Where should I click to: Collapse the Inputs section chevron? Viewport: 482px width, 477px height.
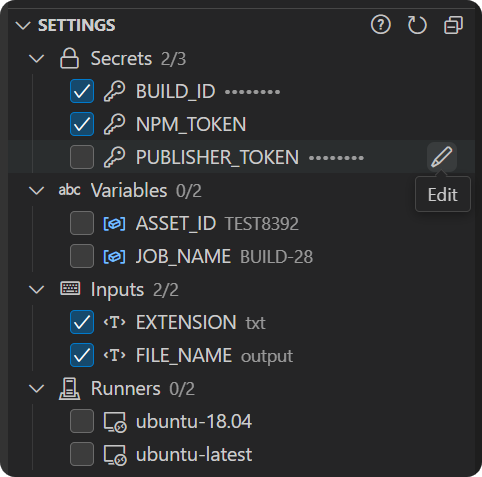37,289
